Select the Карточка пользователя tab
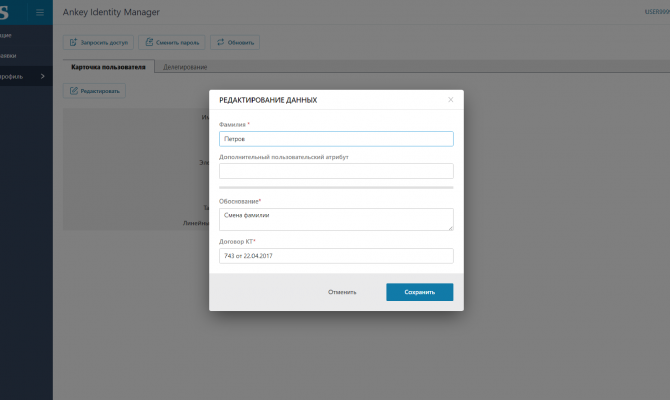 click(107, 67)
